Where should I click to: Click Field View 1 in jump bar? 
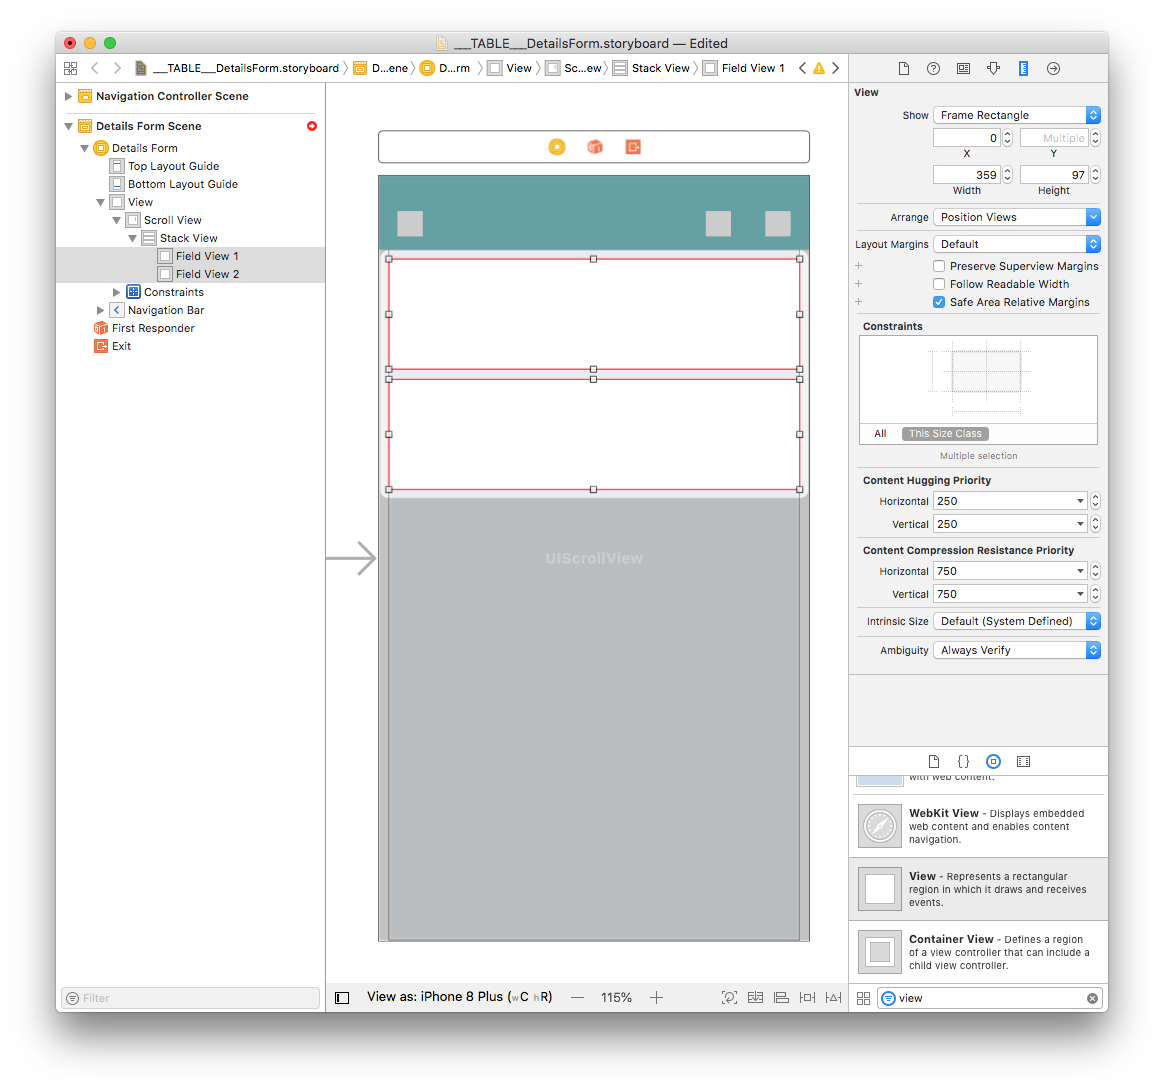[744, 68]
